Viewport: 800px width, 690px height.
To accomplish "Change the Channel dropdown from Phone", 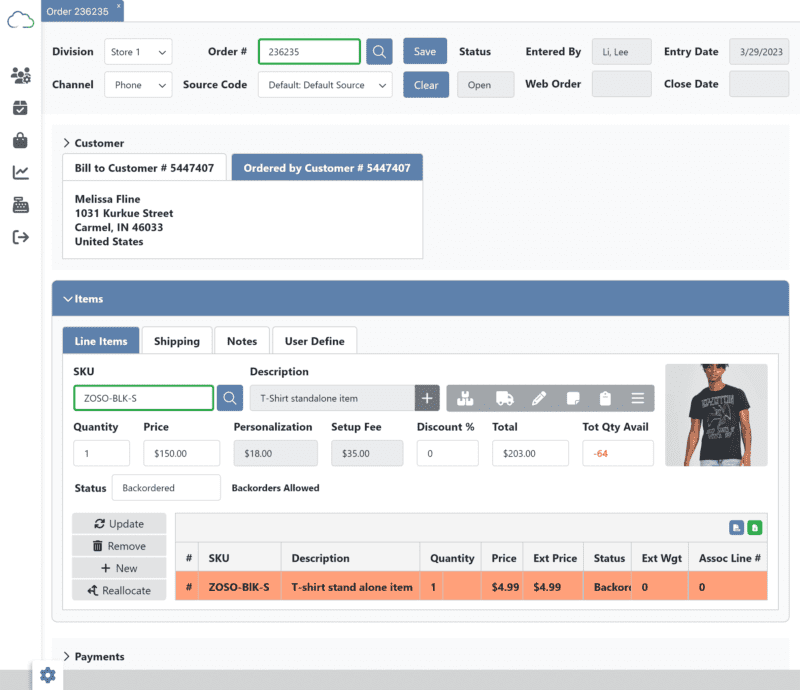I will point(138,84).
